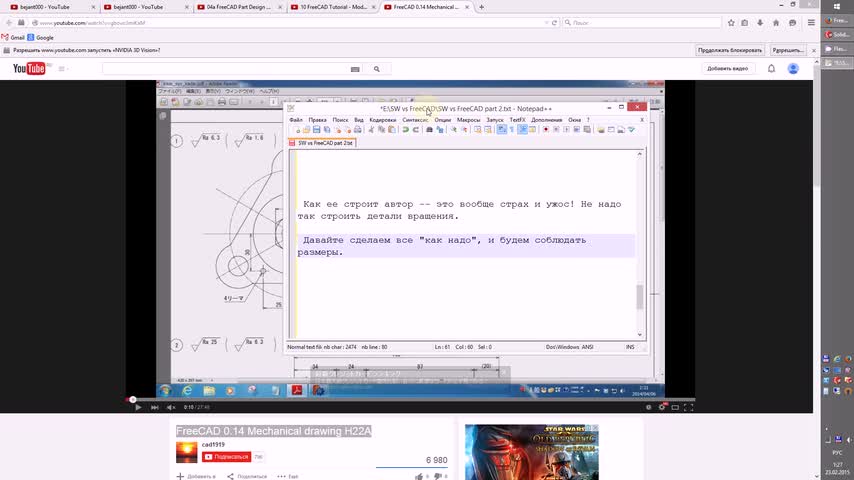Reload page in address bar
Image resolution: width=854 pixels, height=480 pixels.
click(554, 23)
